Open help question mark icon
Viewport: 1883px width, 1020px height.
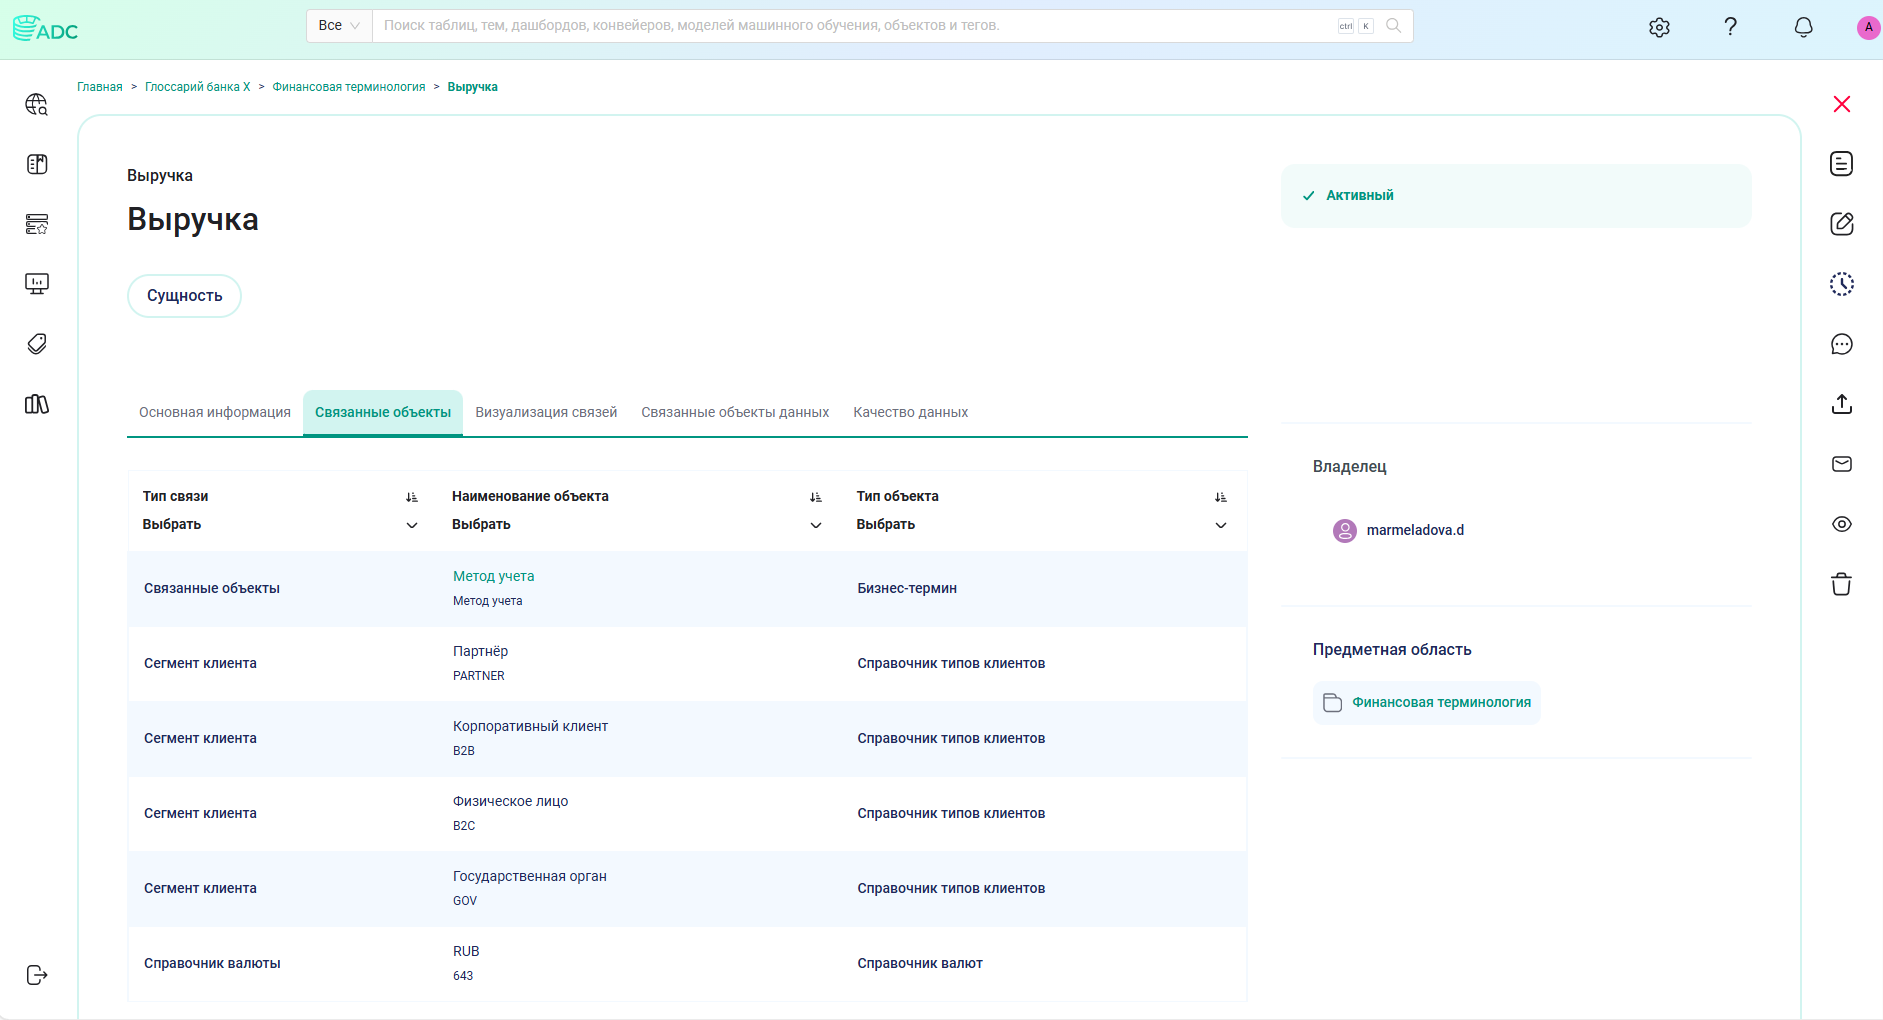click(1731, 27)
